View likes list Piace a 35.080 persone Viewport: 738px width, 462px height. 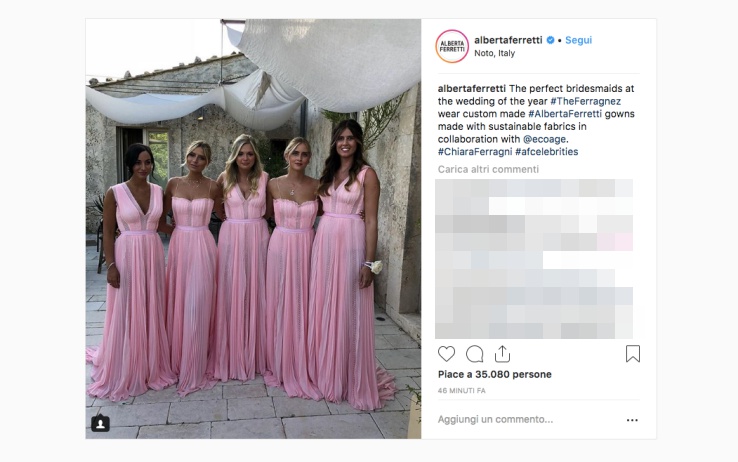494,374
